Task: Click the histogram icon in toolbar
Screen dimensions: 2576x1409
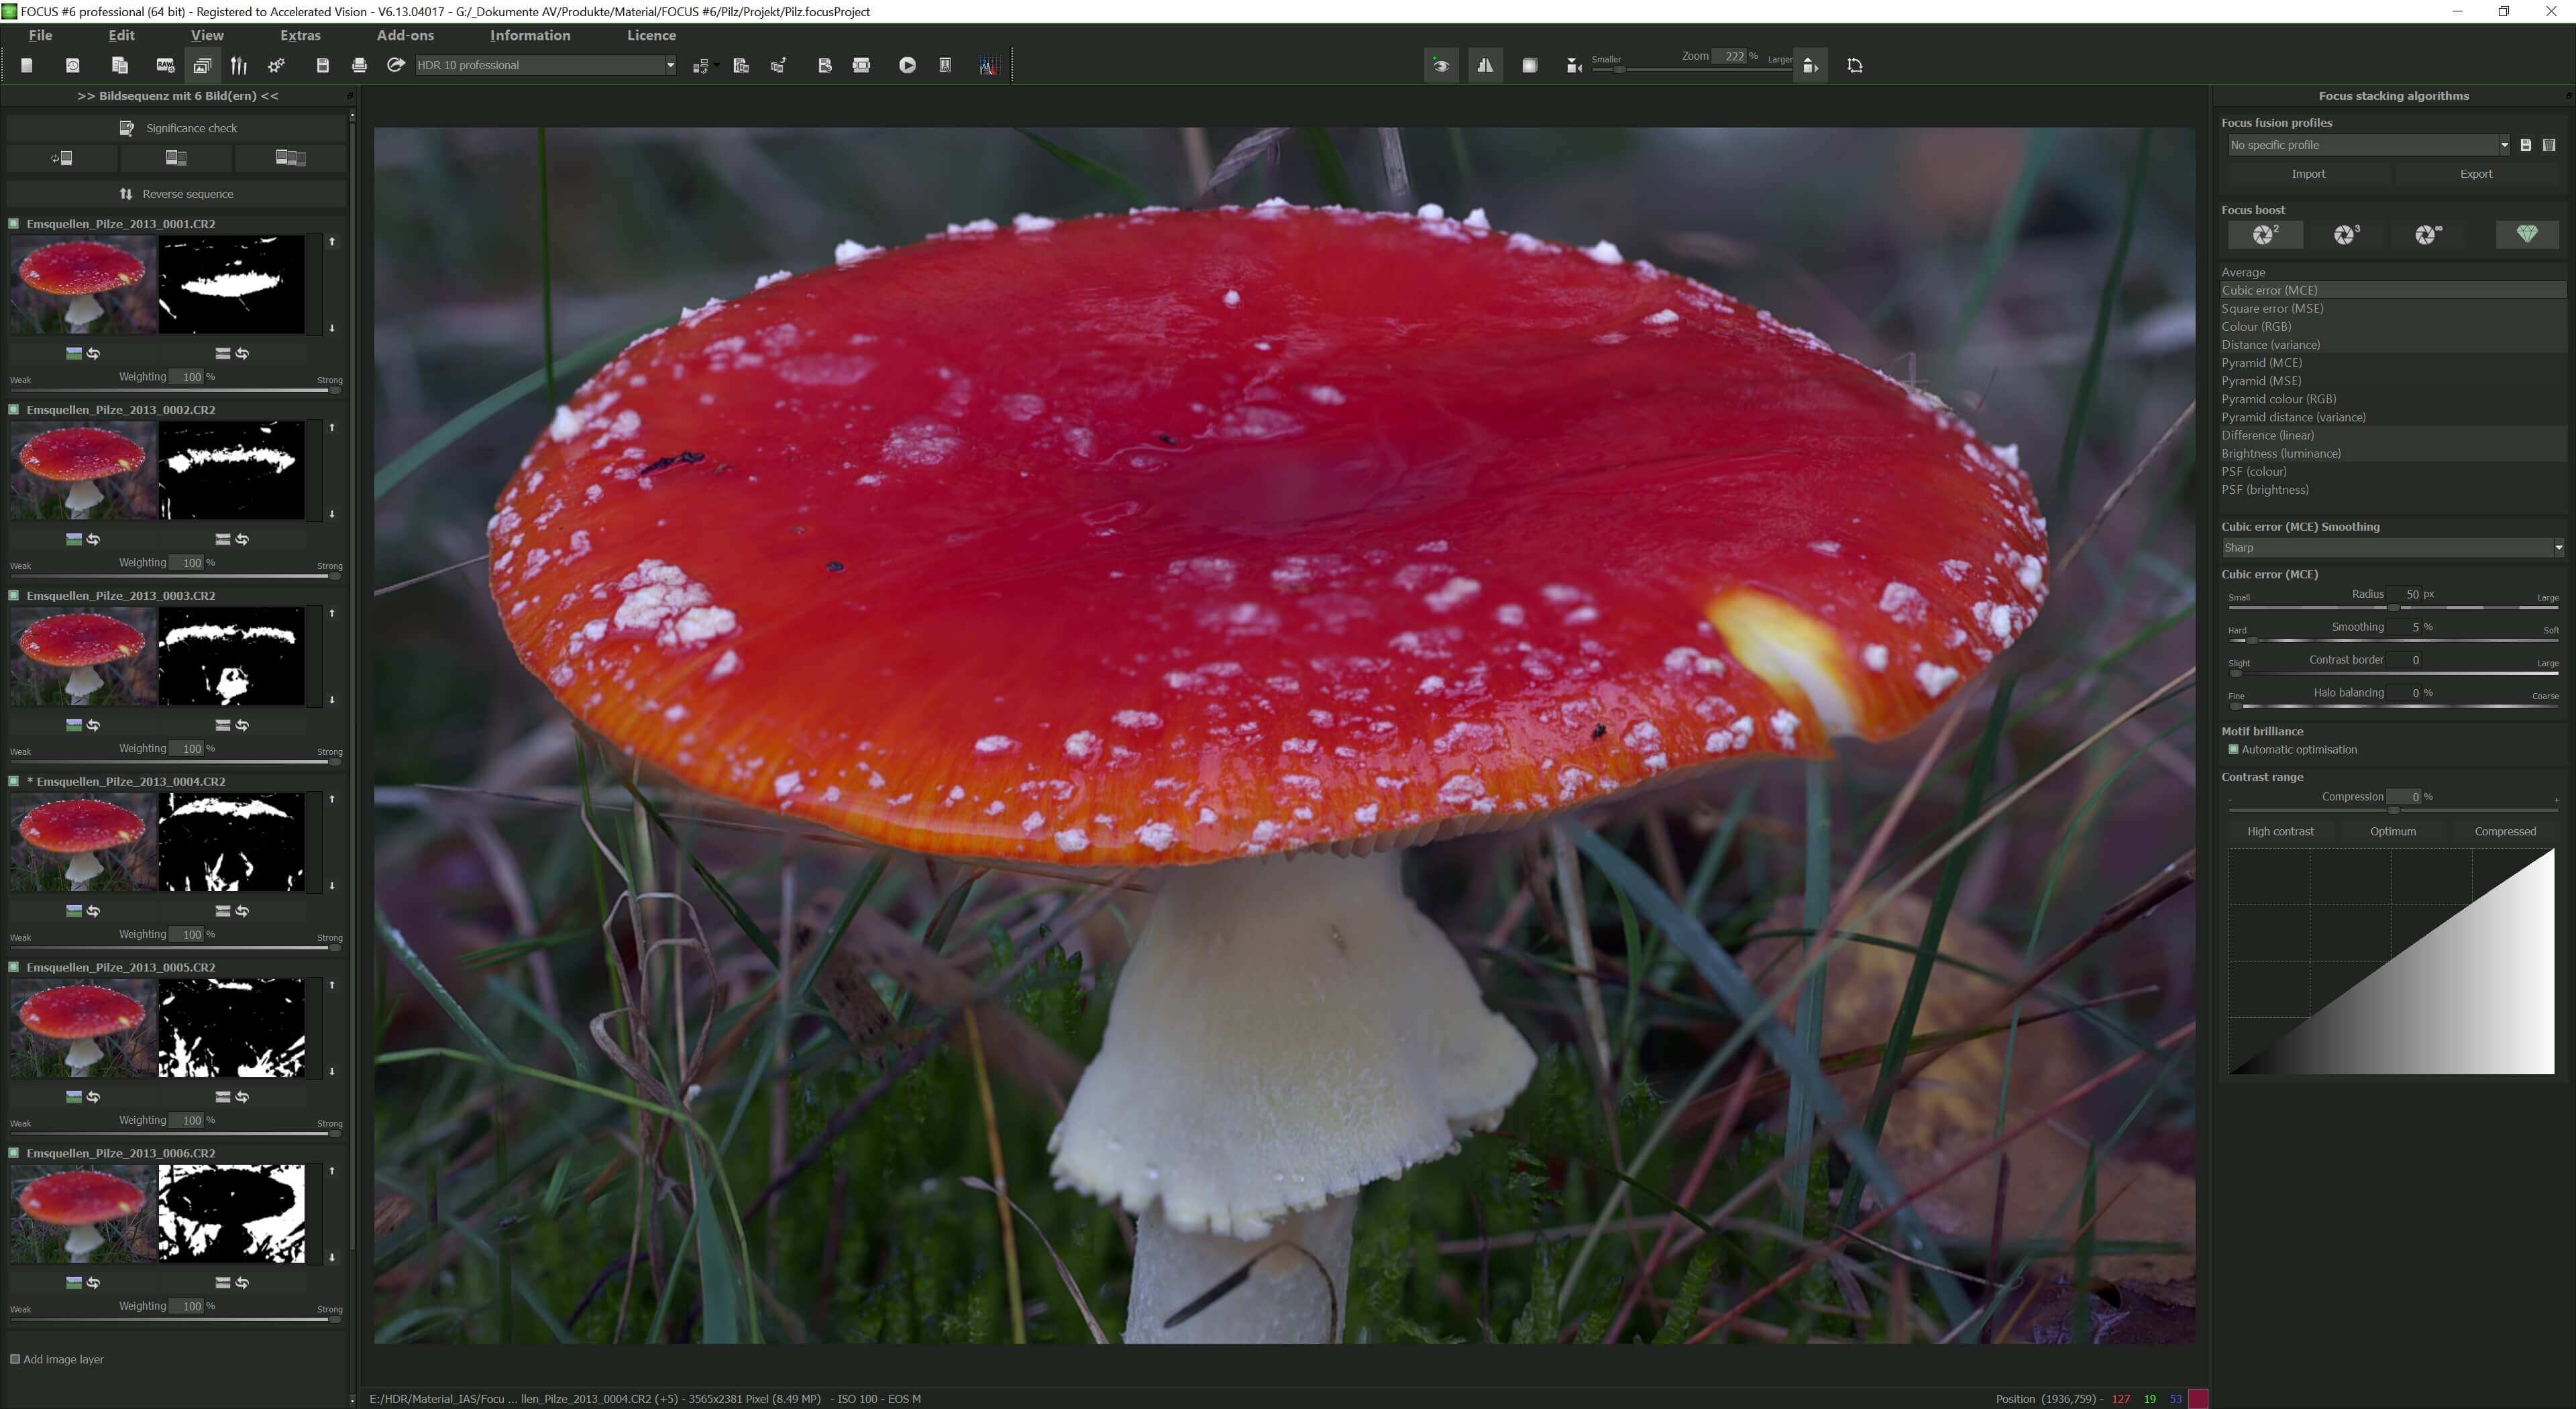Action: pyautogui.click(x=988, y=65)
